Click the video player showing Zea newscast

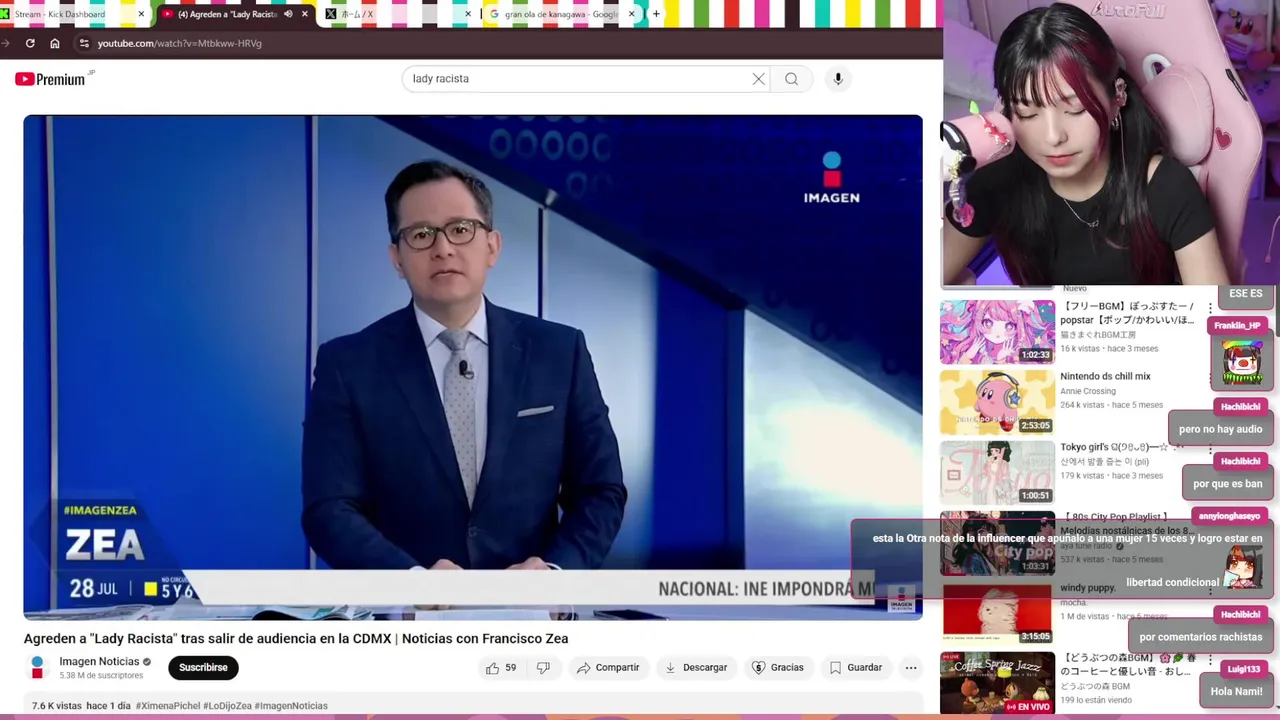point(473,367)
